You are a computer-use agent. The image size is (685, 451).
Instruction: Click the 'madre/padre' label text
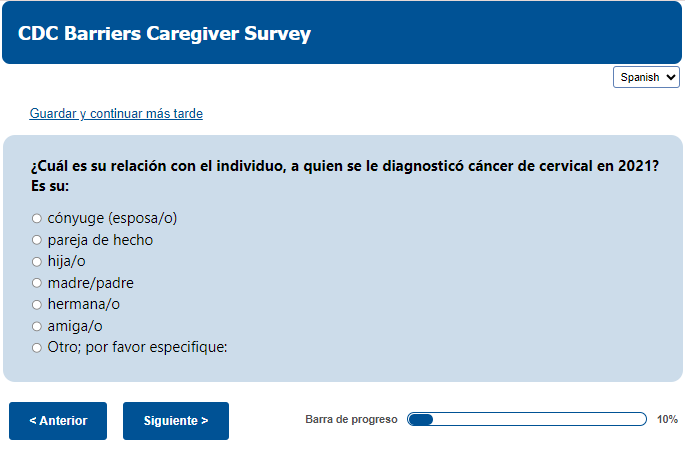[x=90, y=283]
